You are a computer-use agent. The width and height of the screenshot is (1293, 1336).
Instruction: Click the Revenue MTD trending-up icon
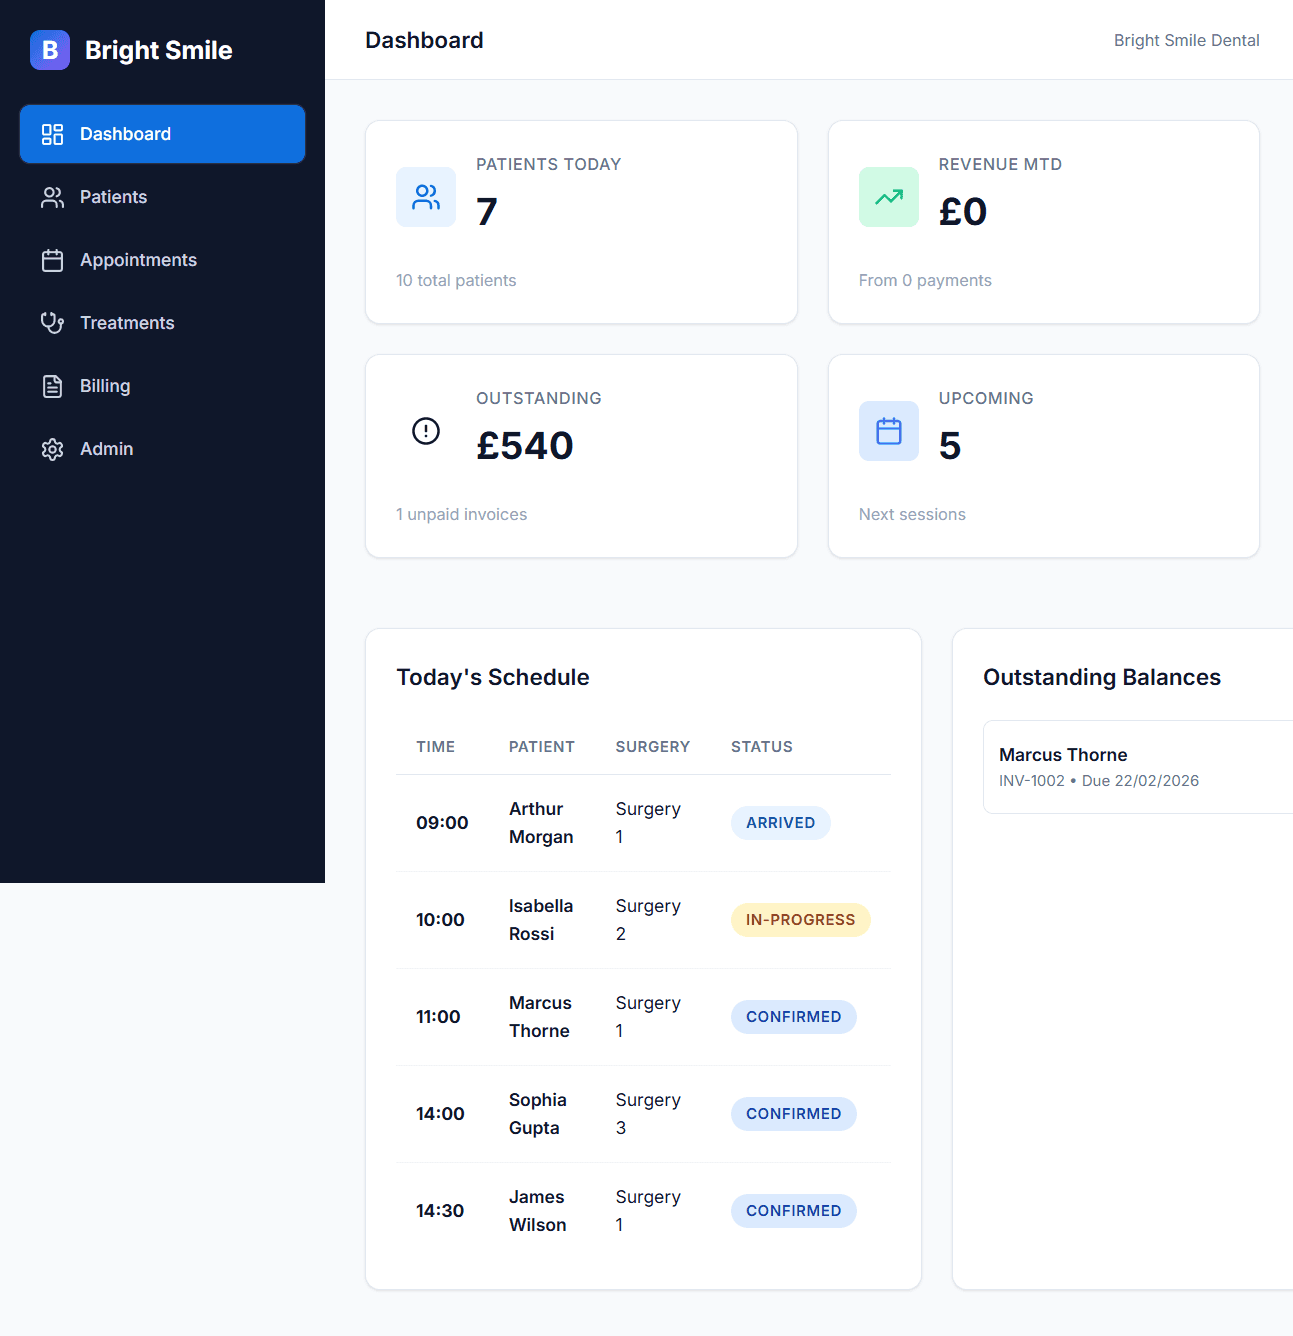point(889,197)
